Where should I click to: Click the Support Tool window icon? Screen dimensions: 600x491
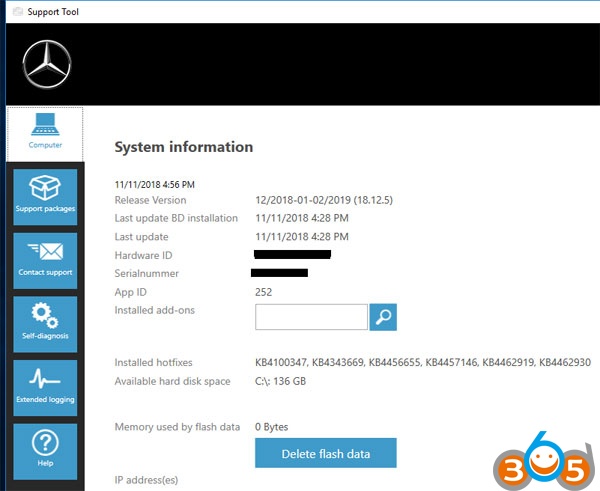tap(18, 11)
